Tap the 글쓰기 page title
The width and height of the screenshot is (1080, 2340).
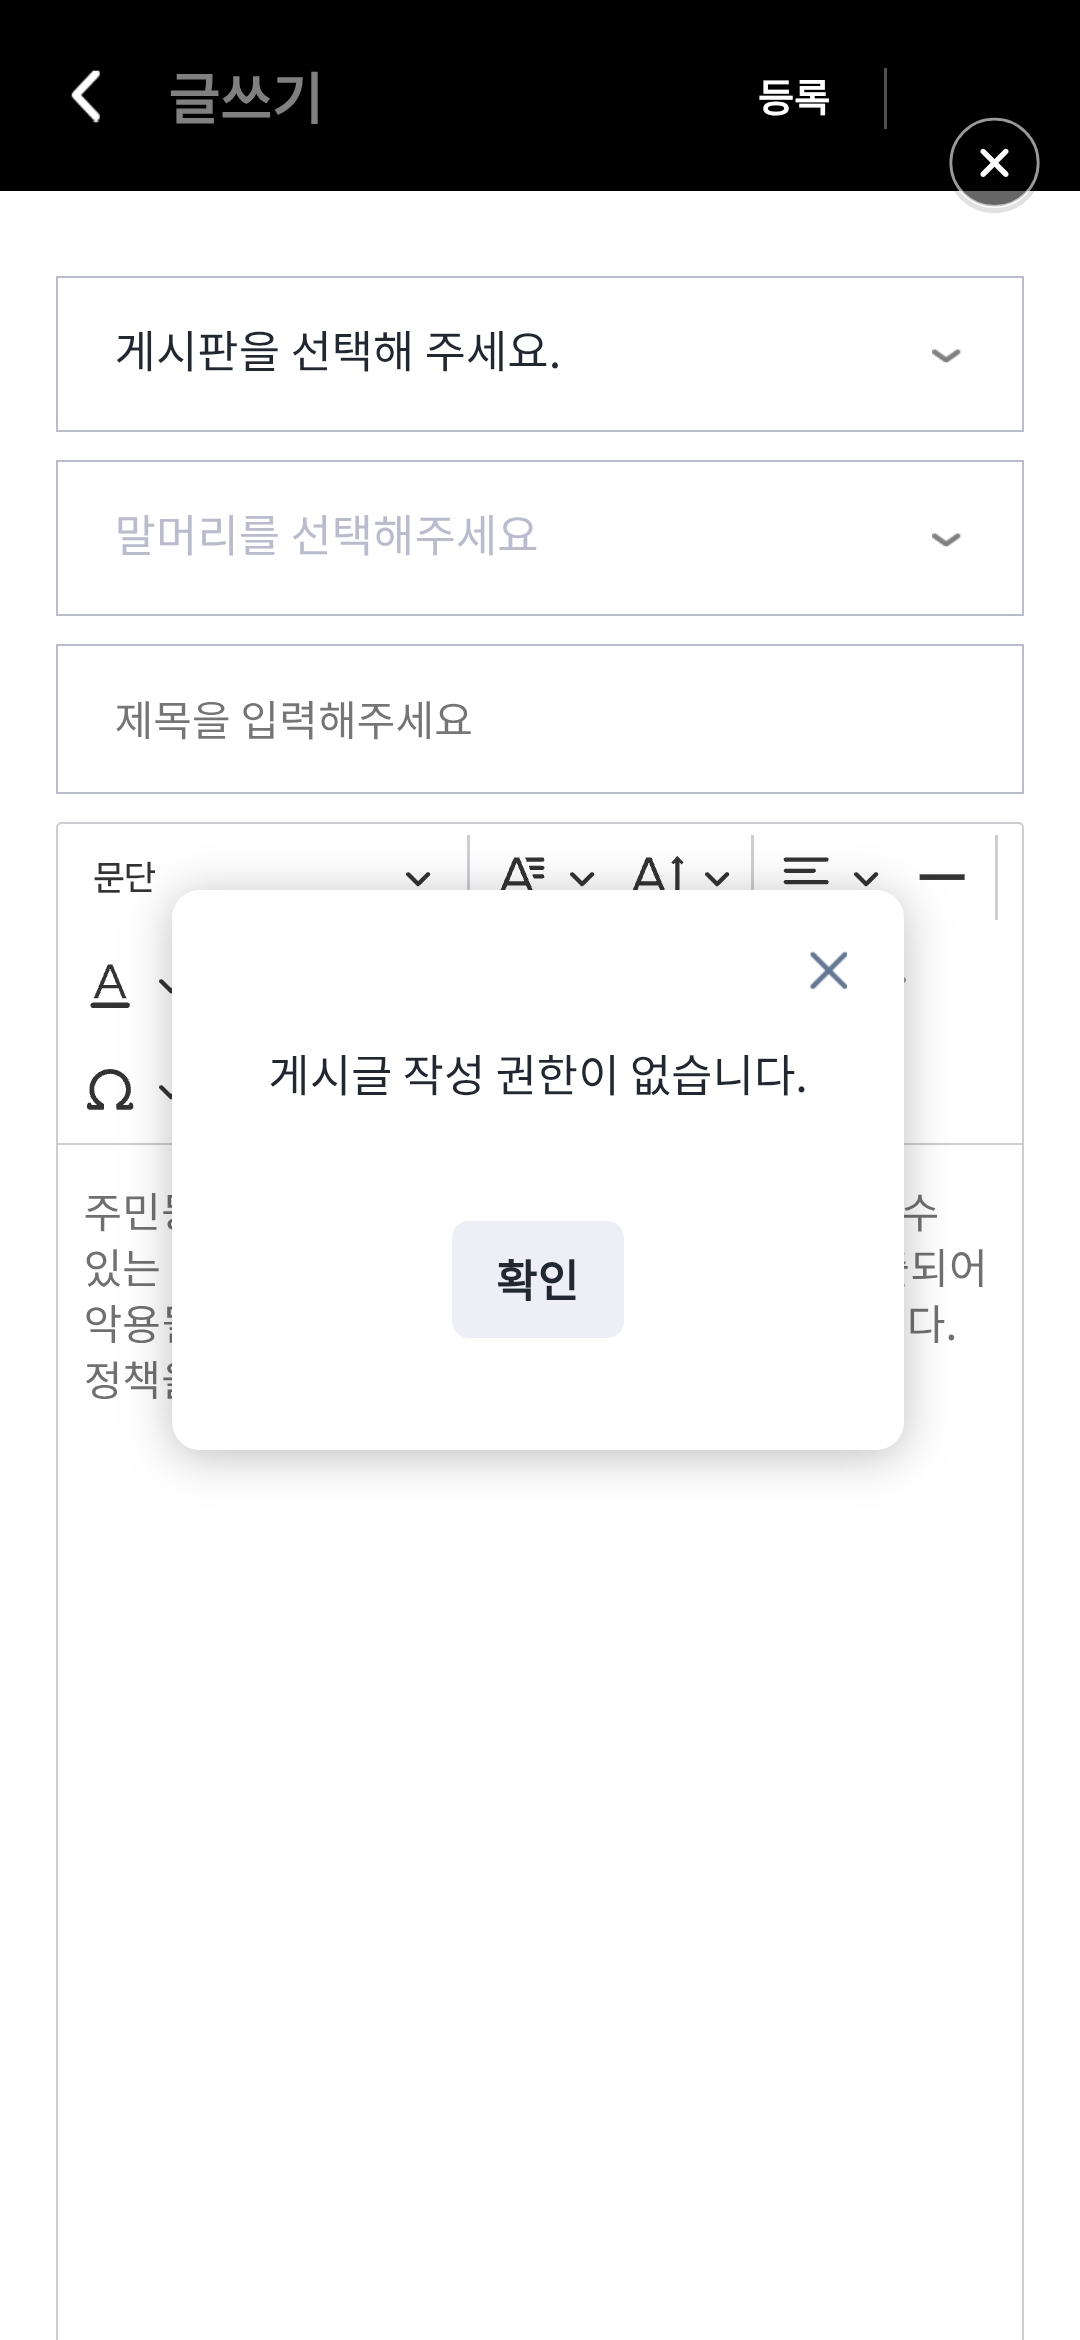(245, 98)
